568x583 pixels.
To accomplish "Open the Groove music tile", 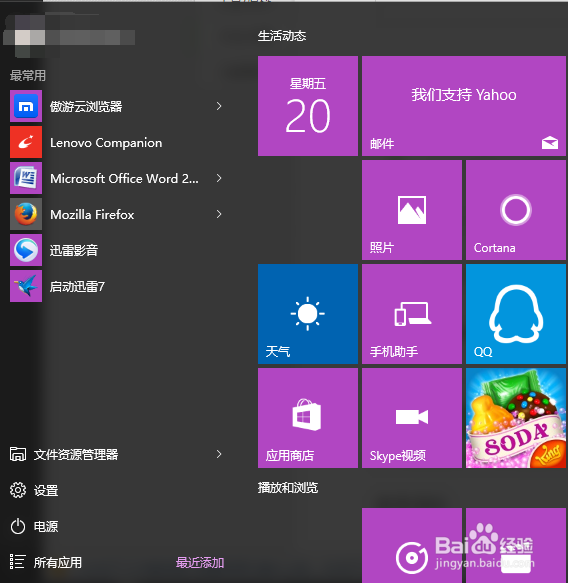I will click(x=412, y=545).
